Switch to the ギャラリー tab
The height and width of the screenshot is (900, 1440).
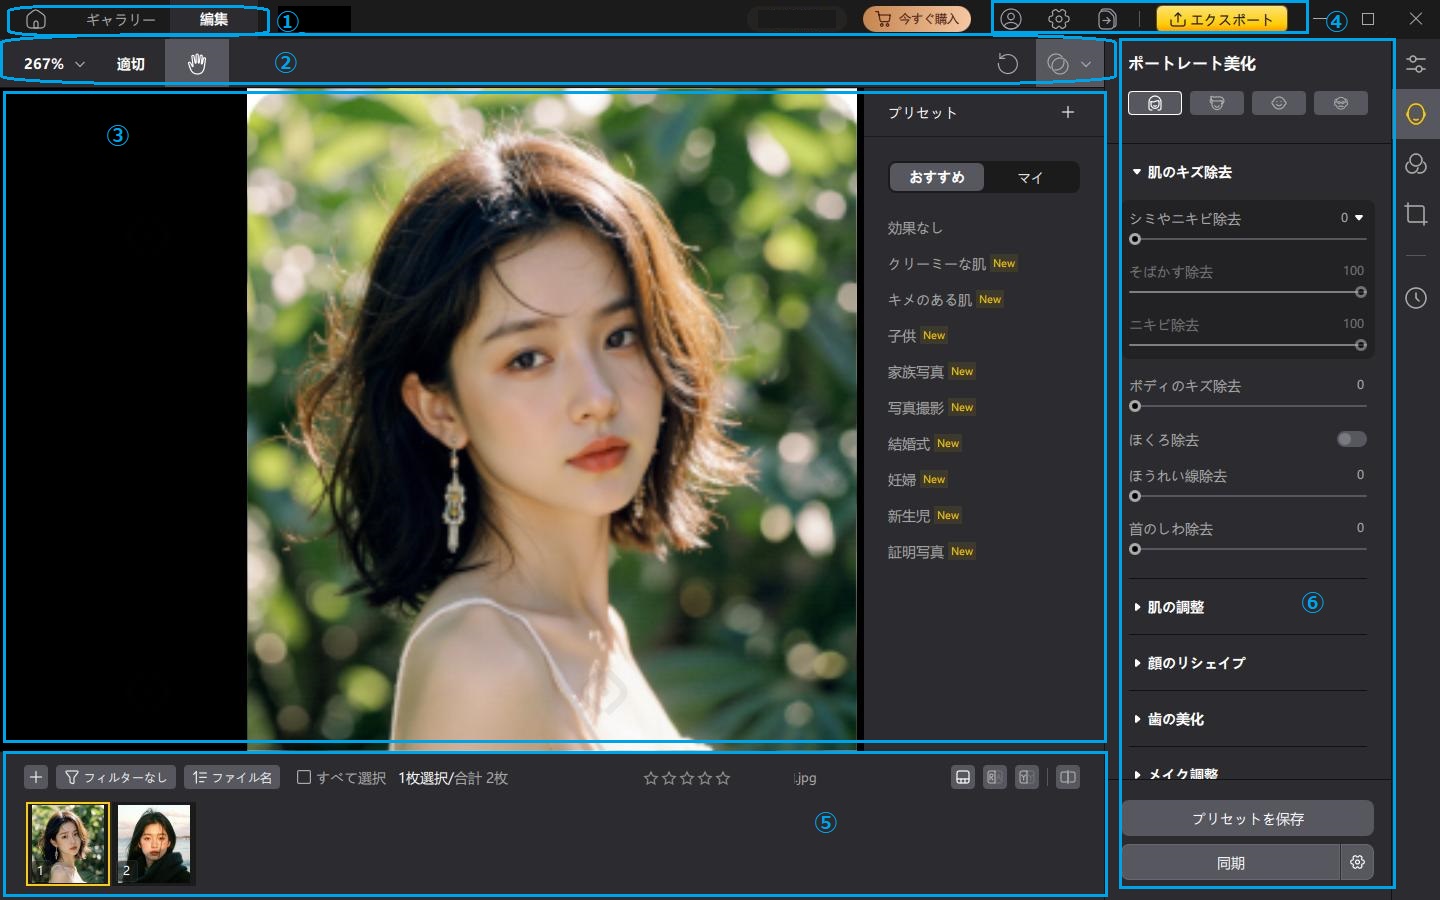[x=120, y=19]
